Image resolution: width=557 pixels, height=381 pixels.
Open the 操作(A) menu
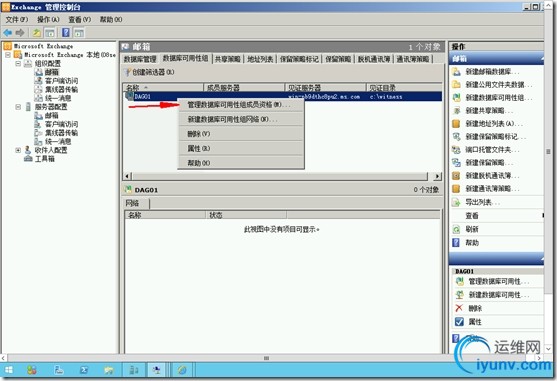[48, 20]
